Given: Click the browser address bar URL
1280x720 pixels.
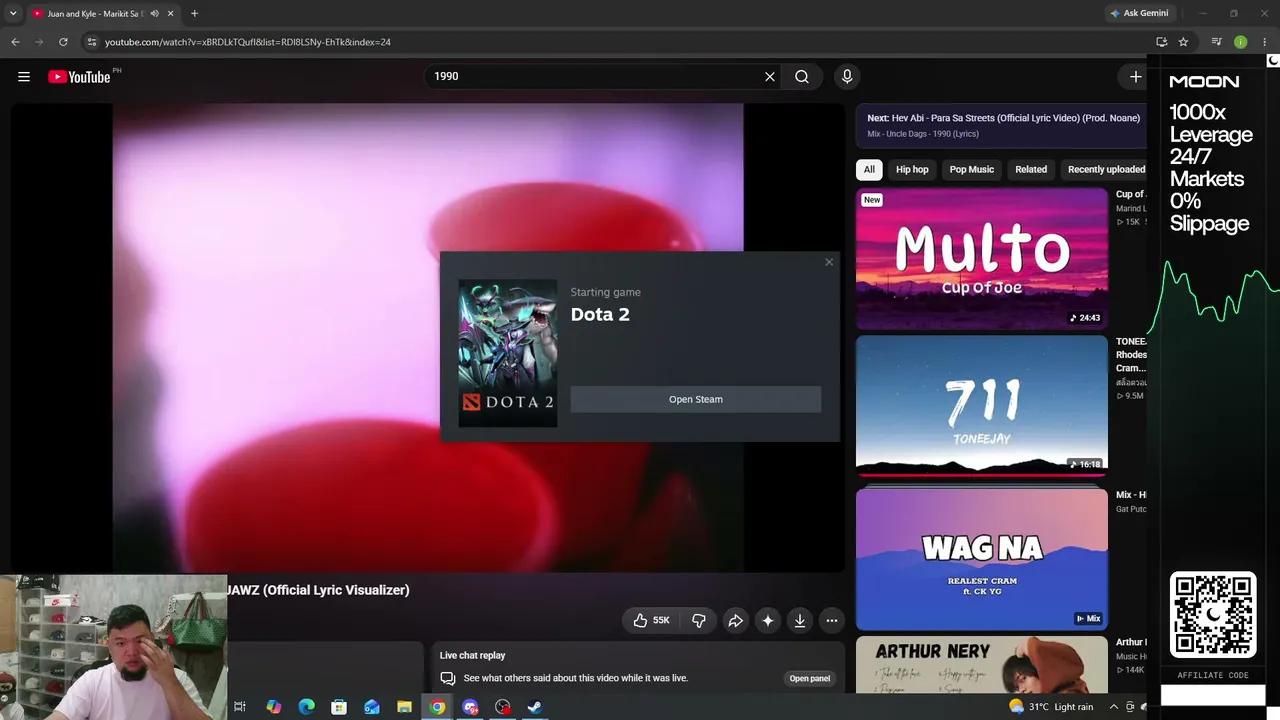Looking at the screenshot, I should (x=248, y=42).
